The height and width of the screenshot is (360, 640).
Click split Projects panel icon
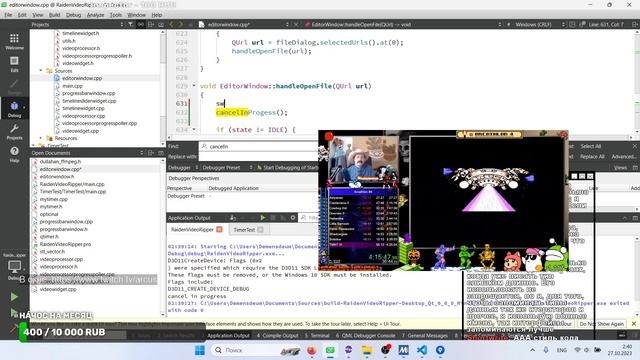(x=151, y=24)
